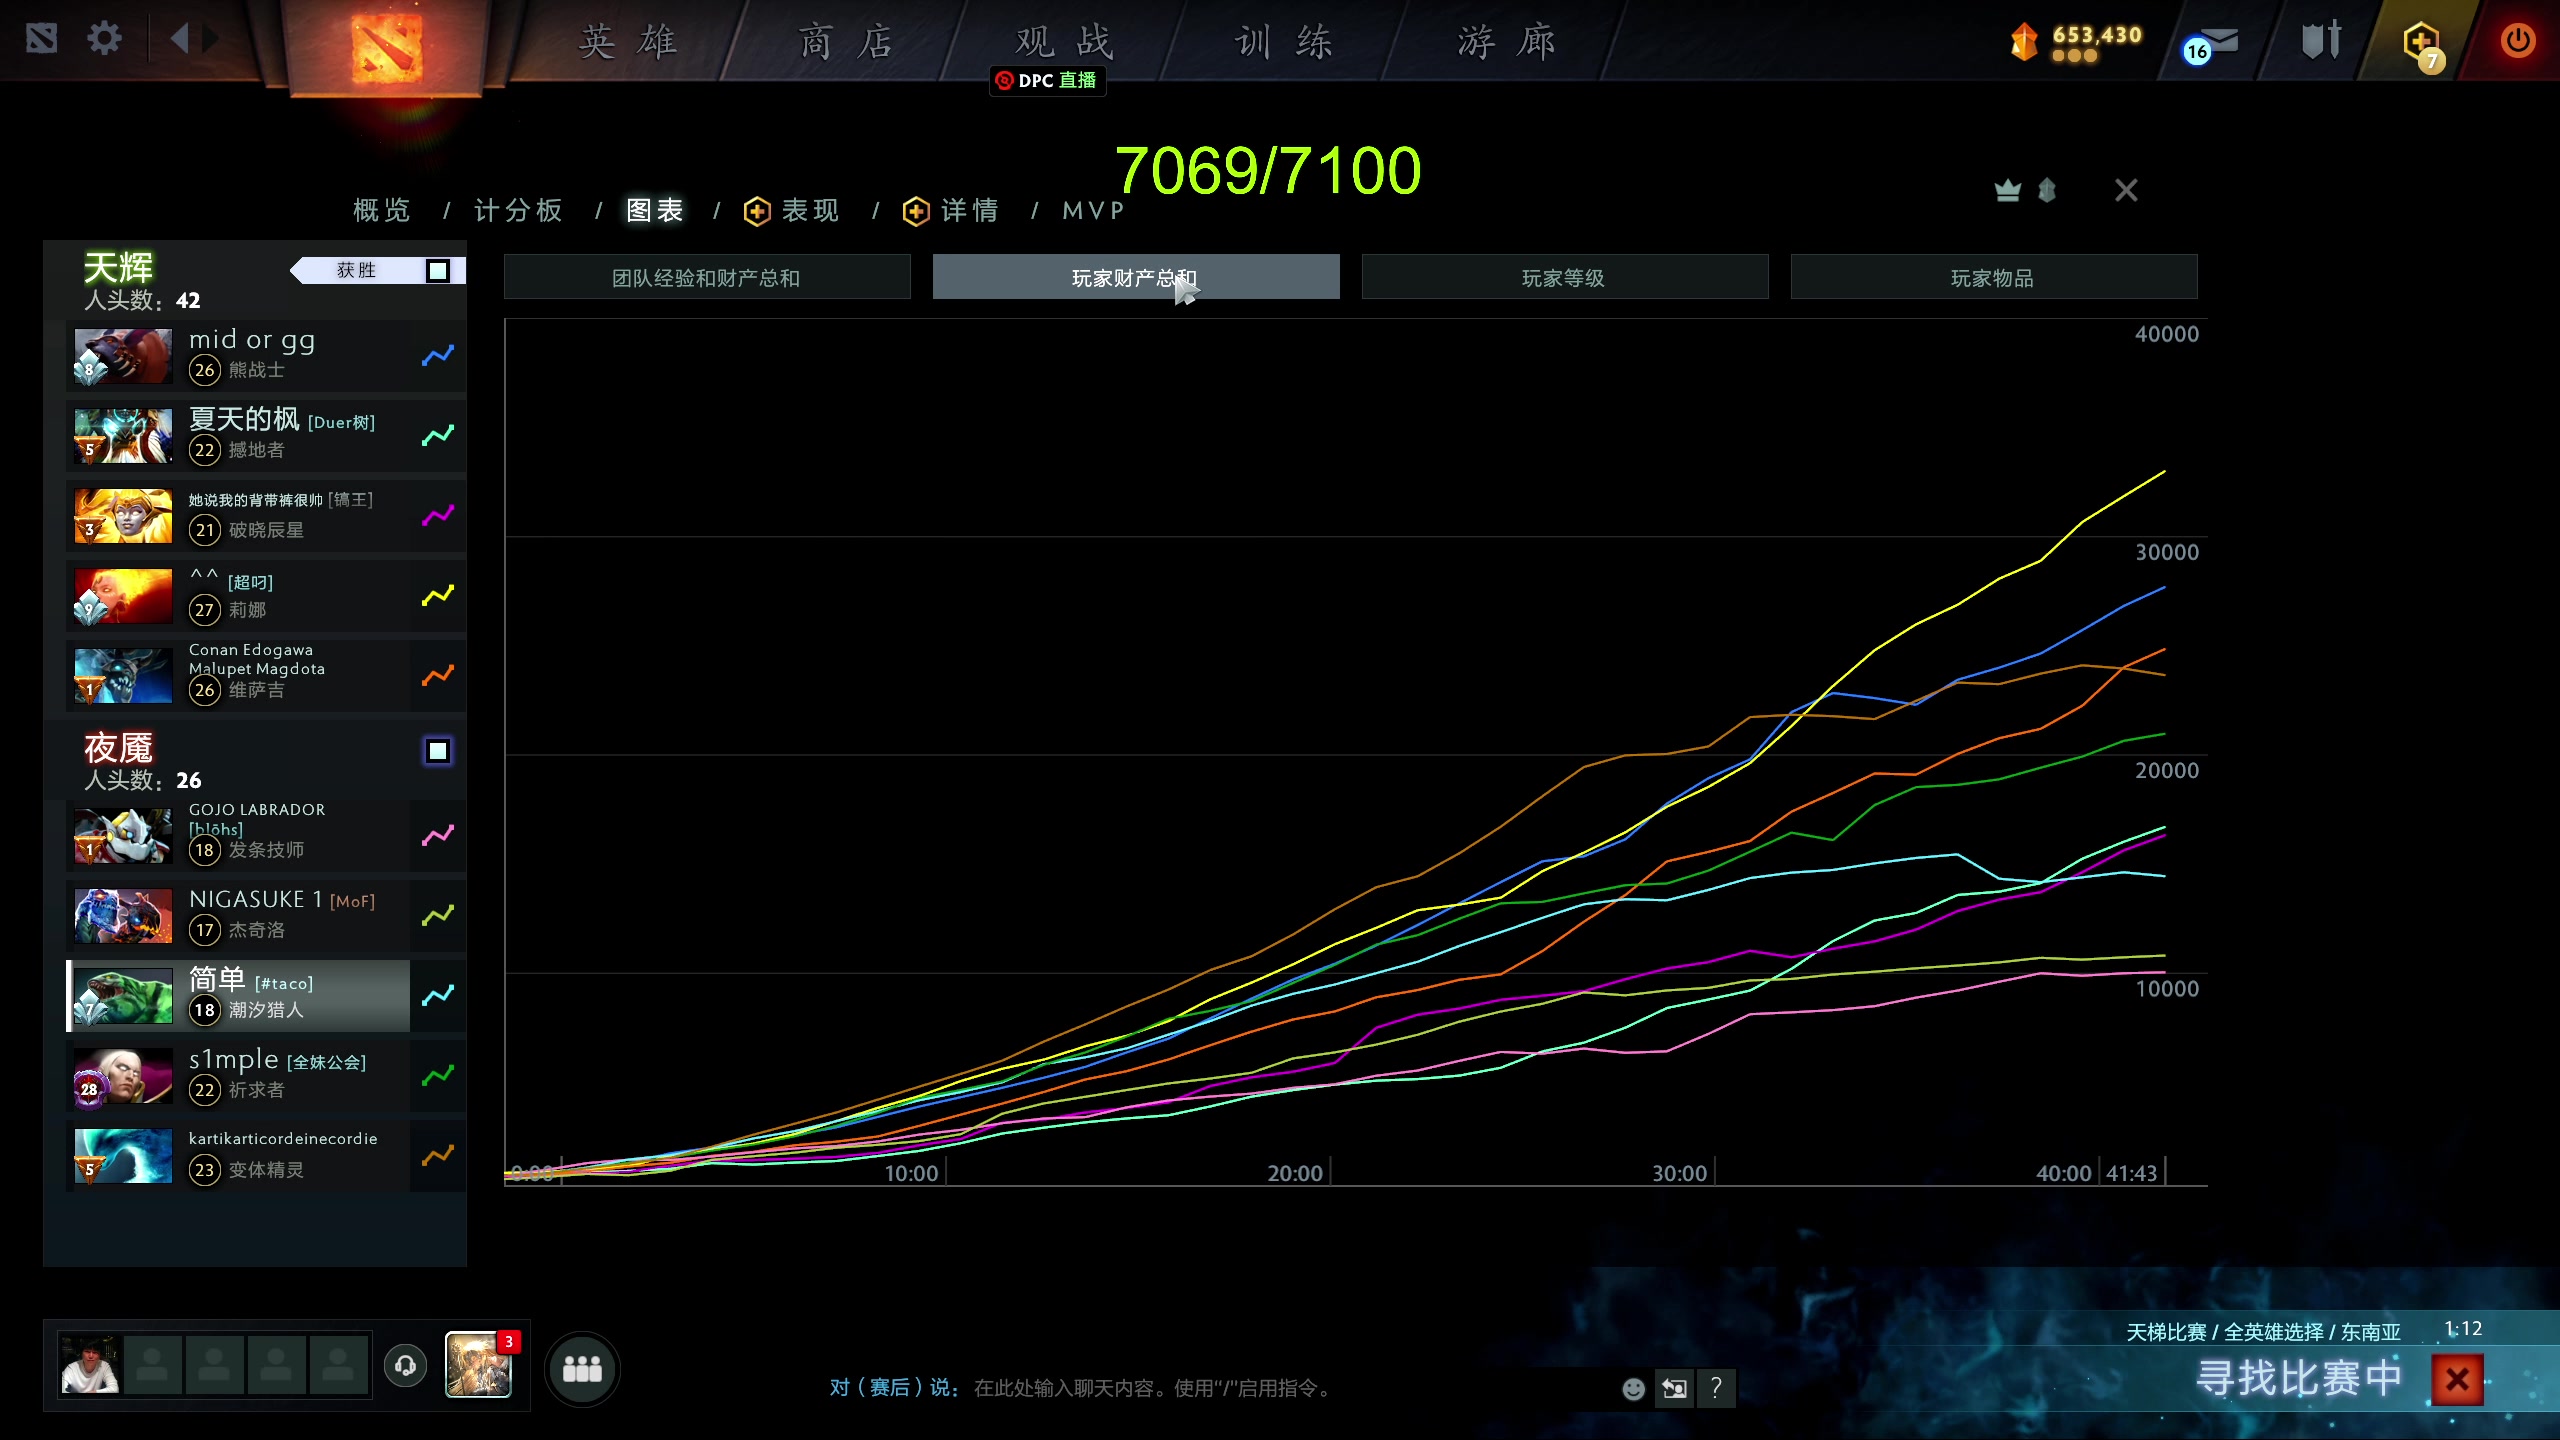Cancel matchmaking with the red X button
The width and height of the screenshot is (2560, 1440).
[x=2457, y=1380]
